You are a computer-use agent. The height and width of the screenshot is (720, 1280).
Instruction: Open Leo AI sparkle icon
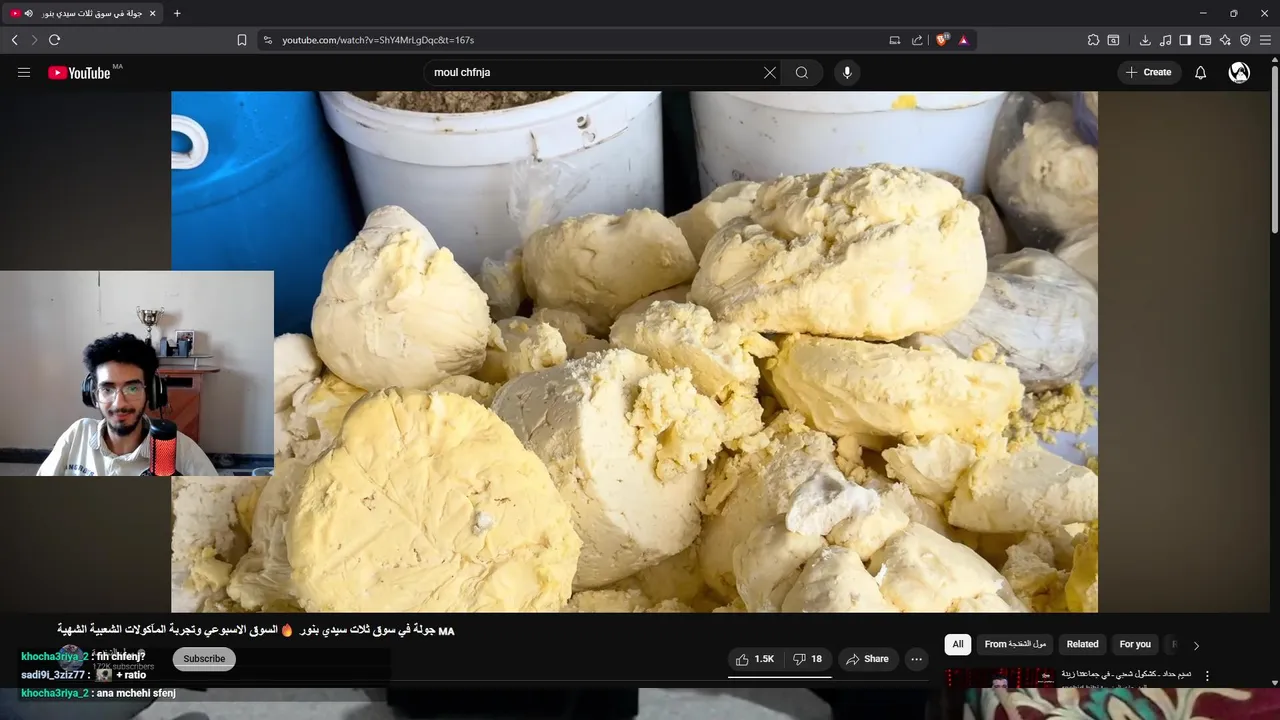[x=1225, y=40]
